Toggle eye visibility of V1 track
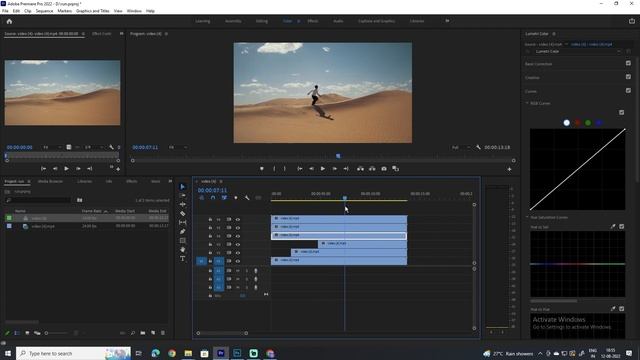Viewport: 640px width, 360px height. coord(238,261)
